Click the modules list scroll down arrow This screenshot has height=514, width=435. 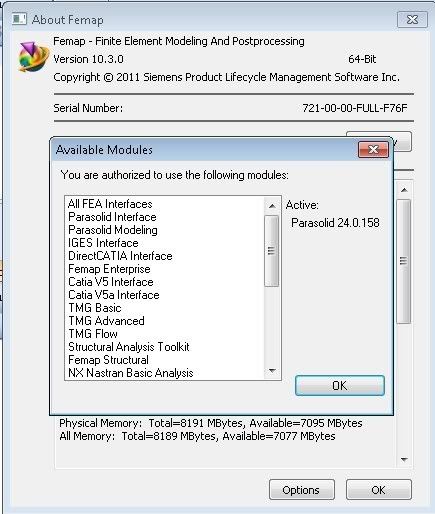[x=272, y=370]
